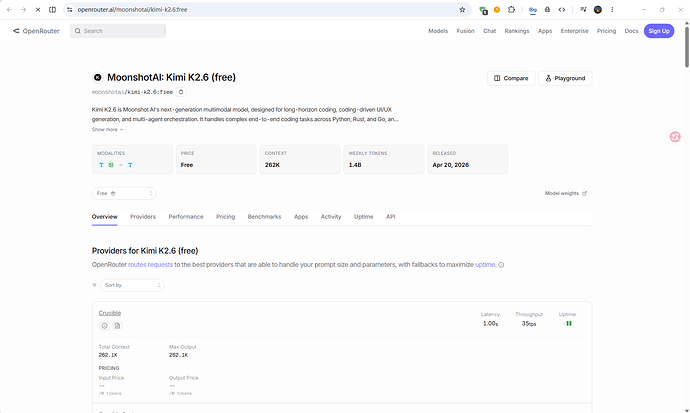Screen dimensions: 690x413
Task: Open the Crucible provider link
Action: pos(110,313)
